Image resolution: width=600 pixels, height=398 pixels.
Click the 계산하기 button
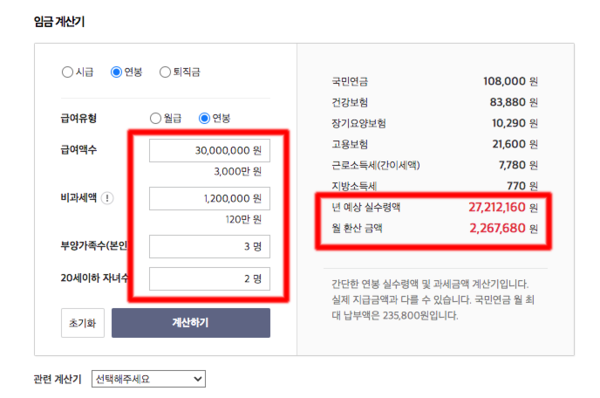[x=191, y=323]
